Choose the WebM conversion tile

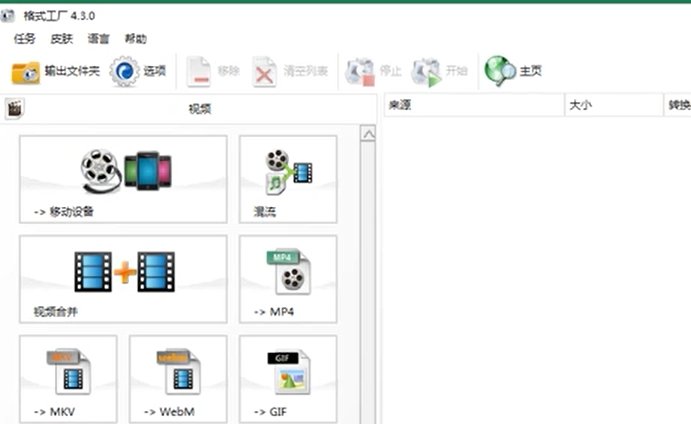(178, 379)
